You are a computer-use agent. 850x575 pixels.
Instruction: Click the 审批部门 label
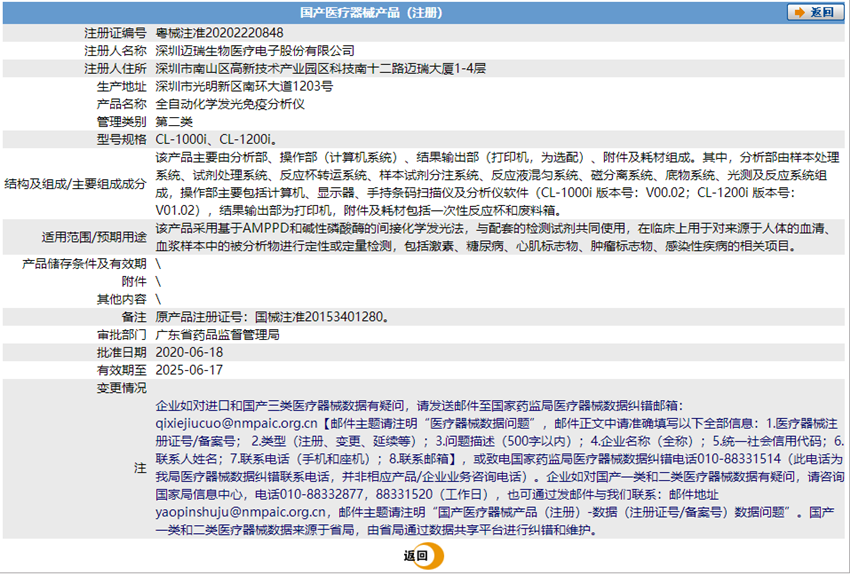tap(121, 334)
